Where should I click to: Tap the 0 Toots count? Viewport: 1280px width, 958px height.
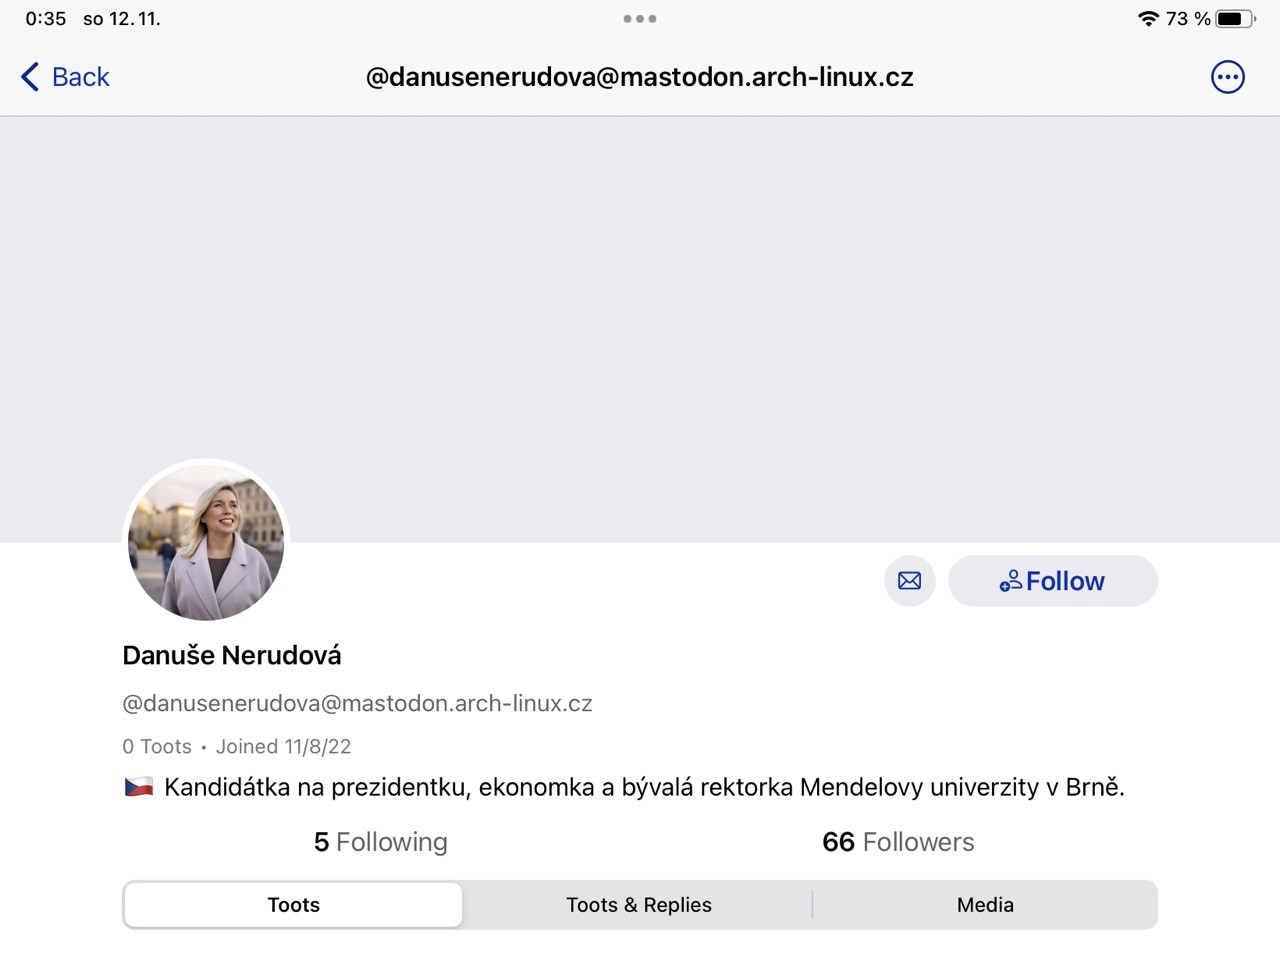click(157, 746)
